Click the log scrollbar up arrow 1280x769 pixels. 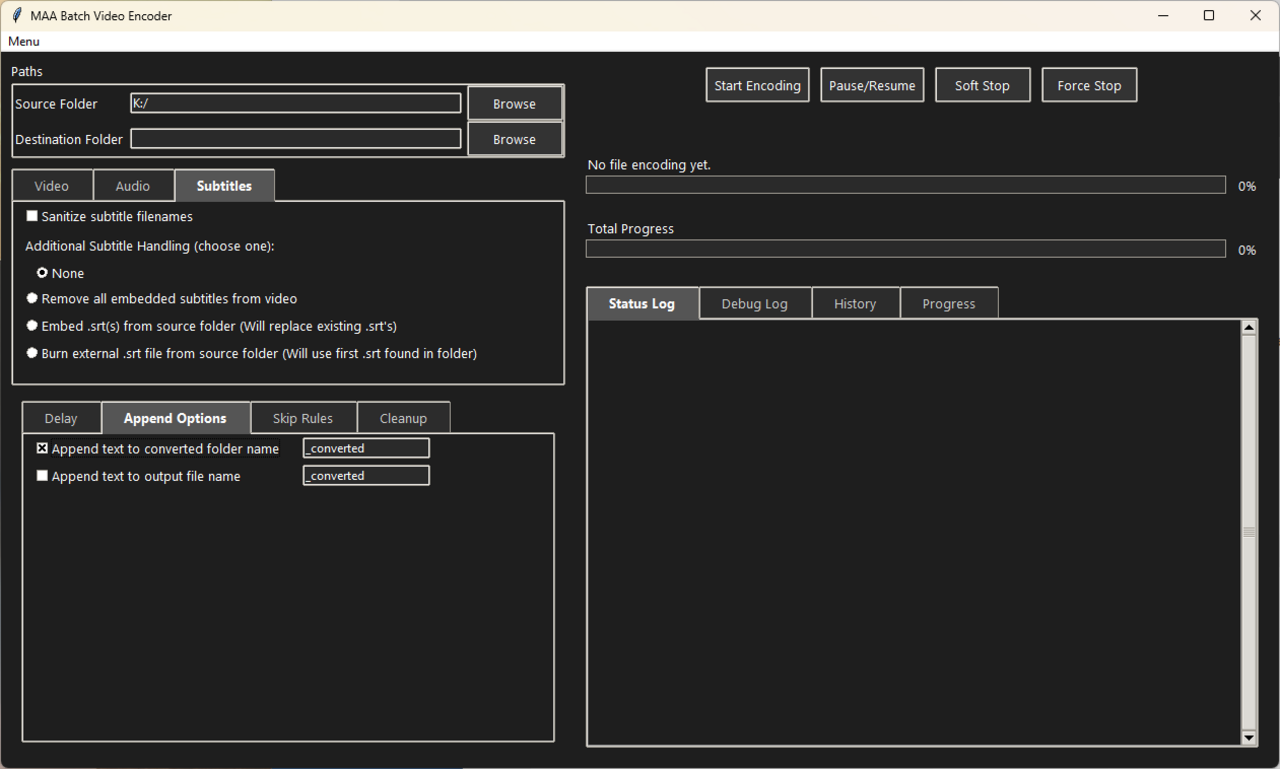click(x=1249, y=327)
